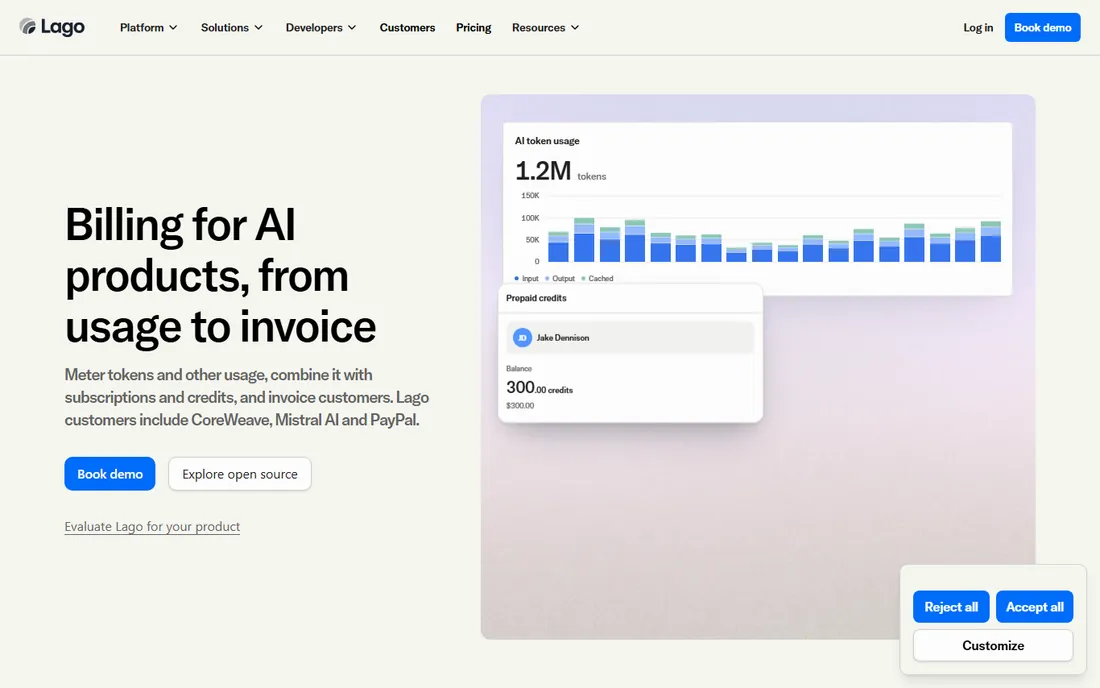Go to the Customers page
The image size is (1100, 688).
(408, 27)
